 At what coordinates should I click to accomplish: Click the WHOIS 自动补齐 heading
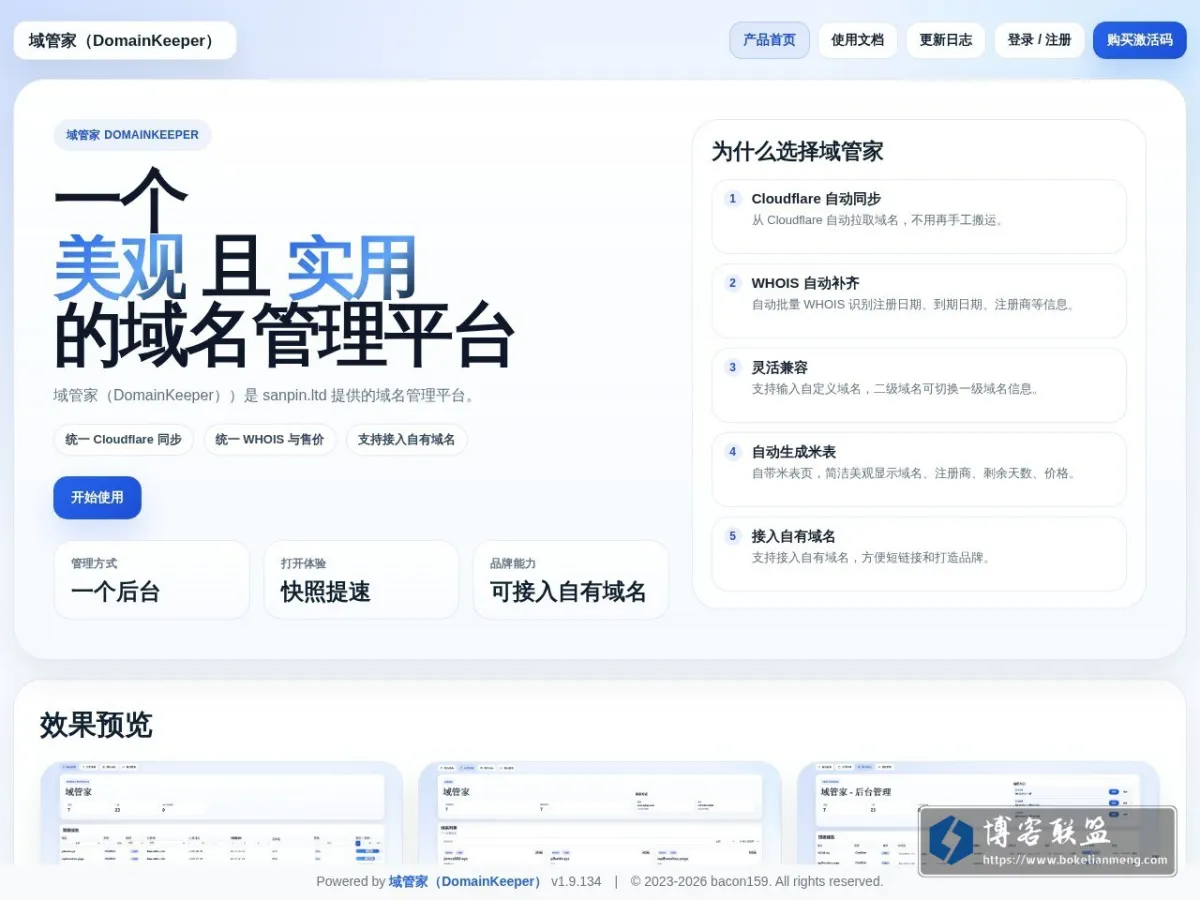(805, 283)
